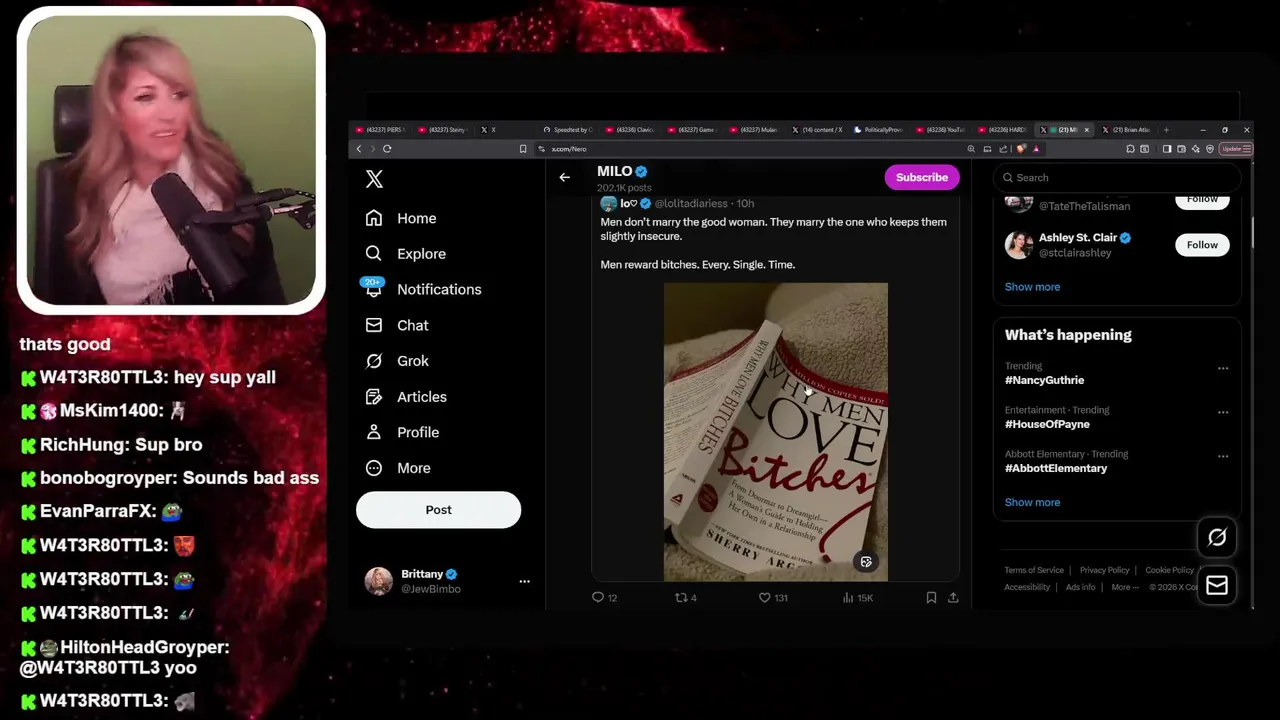Open the #AbbottElementary trending topic
Viewport: 1280px width, 720px height.
(1056, 468)
